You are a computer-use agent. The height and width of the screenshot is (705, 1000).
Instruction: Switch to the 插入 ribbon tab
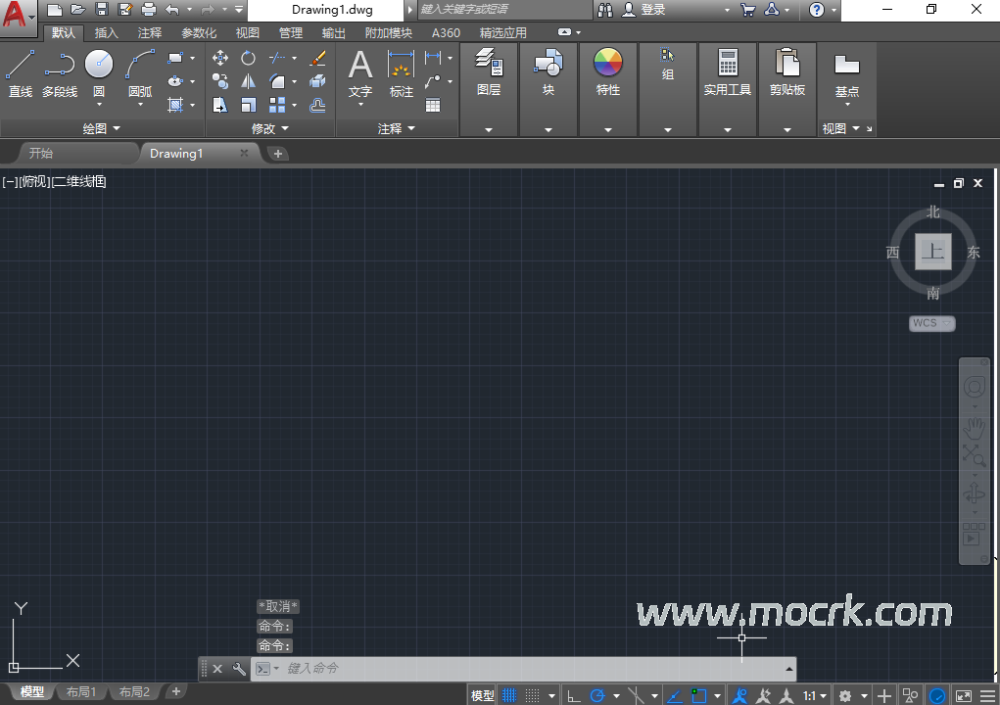point(106,33)
